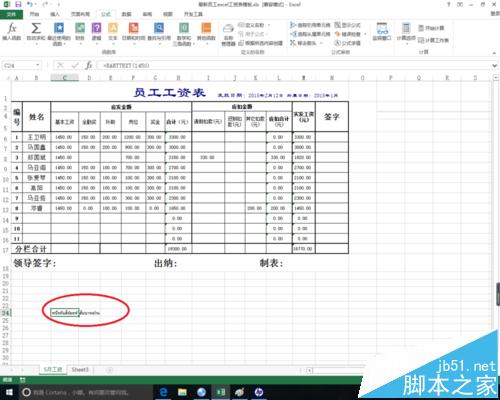
Task: Click the Select All corner button
Action: 6,78
